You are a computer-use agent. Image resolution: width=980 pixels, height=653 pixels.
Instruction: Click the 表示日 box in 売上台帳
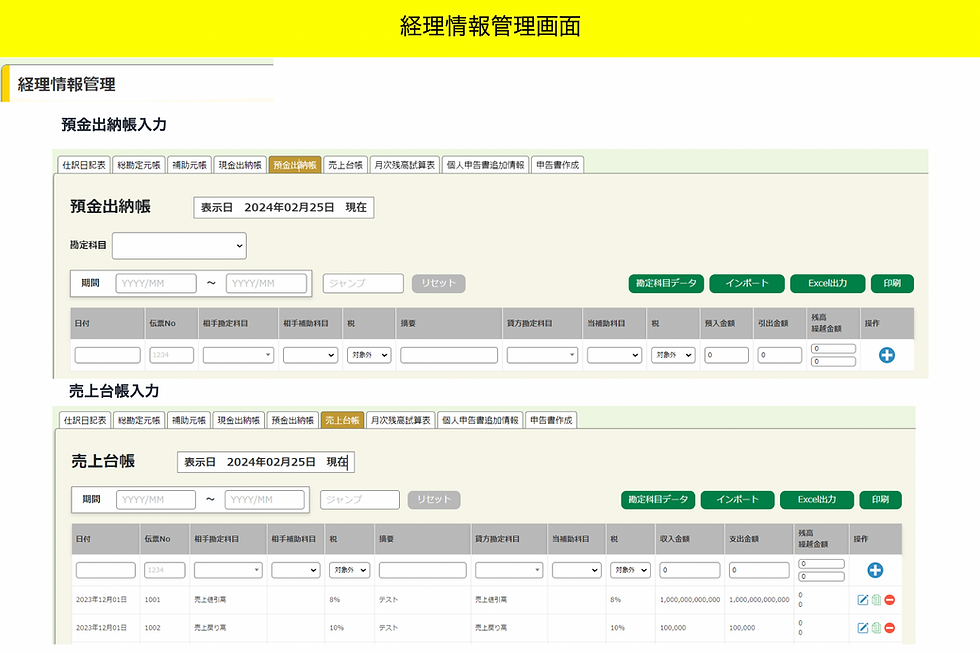coord(266,462)
